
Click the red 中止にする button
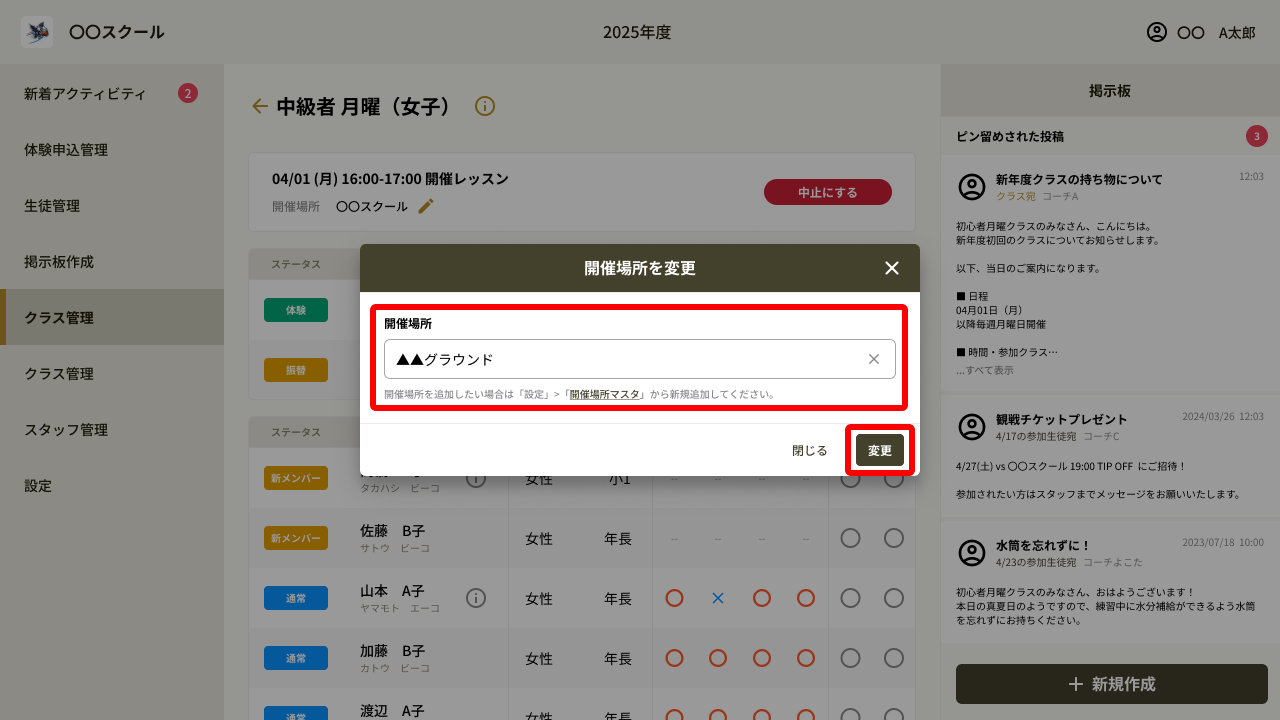[827, 192]
